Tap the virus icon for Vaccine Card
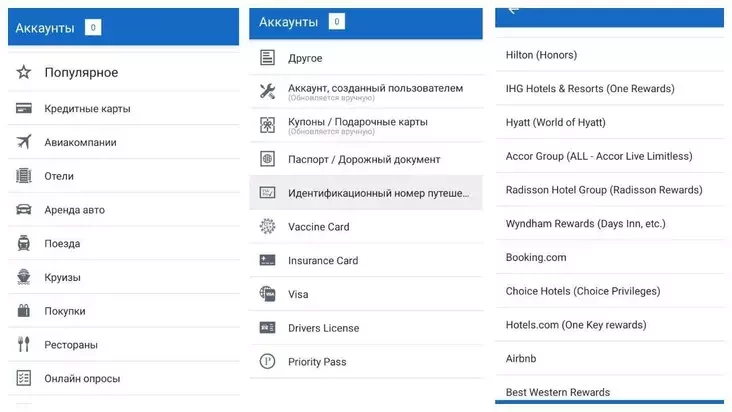The image size is (732, 412). tap(267, 226)
